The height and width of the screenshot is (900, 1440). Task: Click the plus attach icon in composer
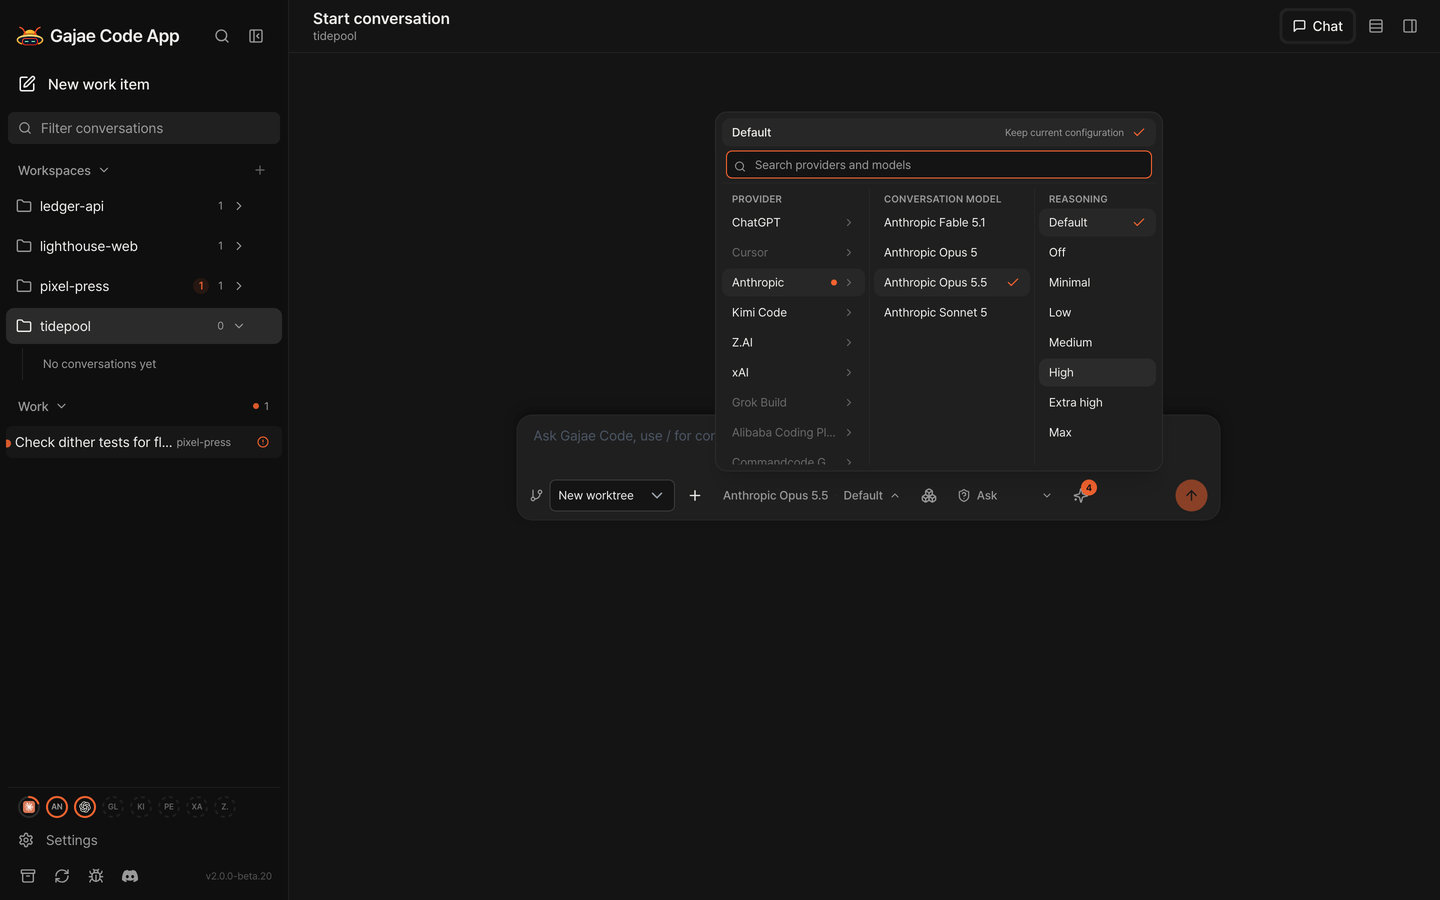tap(695, 495)
